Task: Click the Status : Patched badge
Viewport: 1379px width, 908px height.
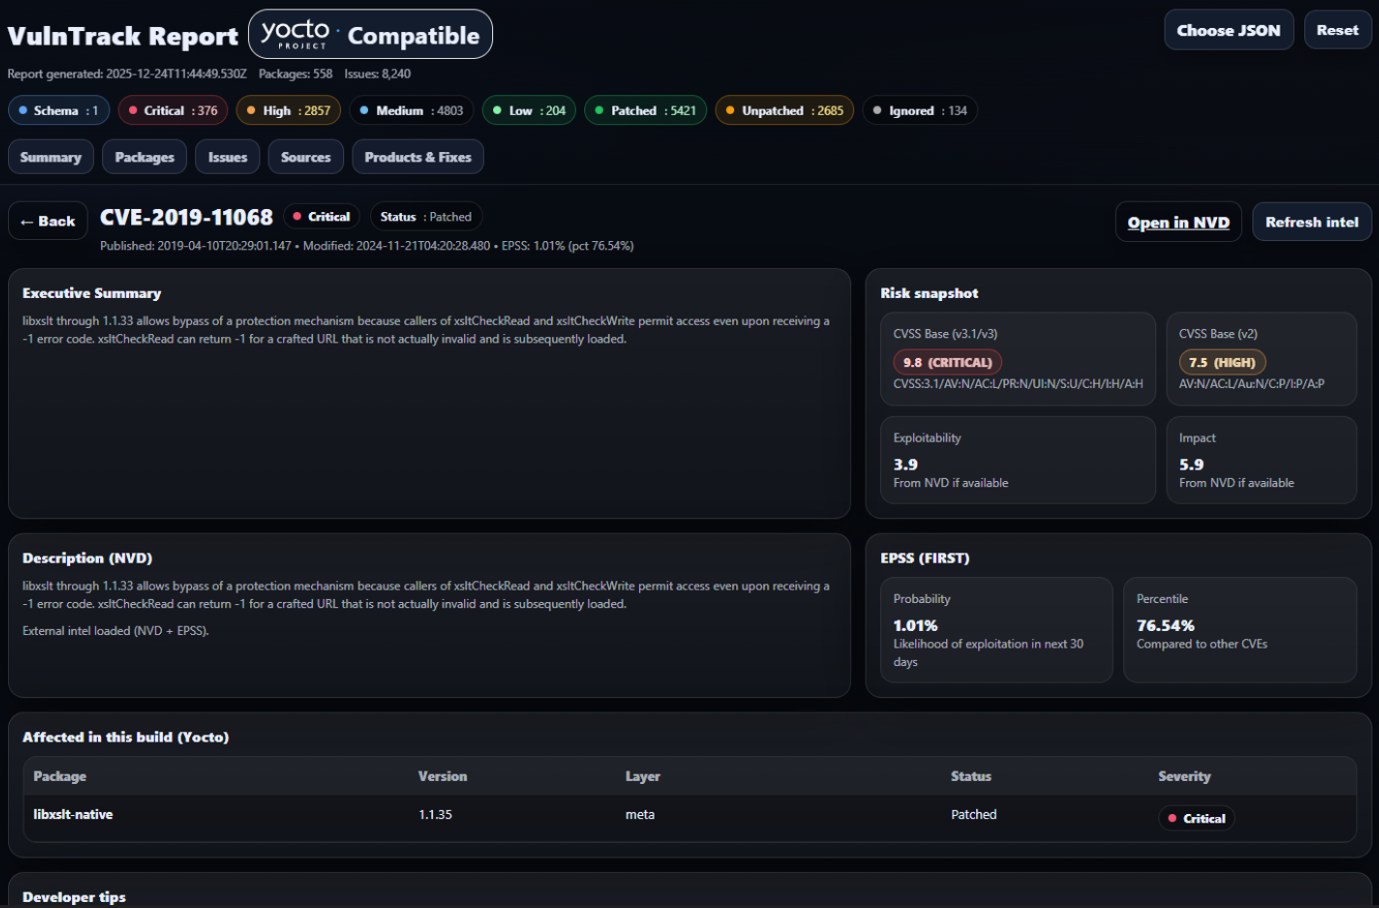Action: (x=426, y=216)
